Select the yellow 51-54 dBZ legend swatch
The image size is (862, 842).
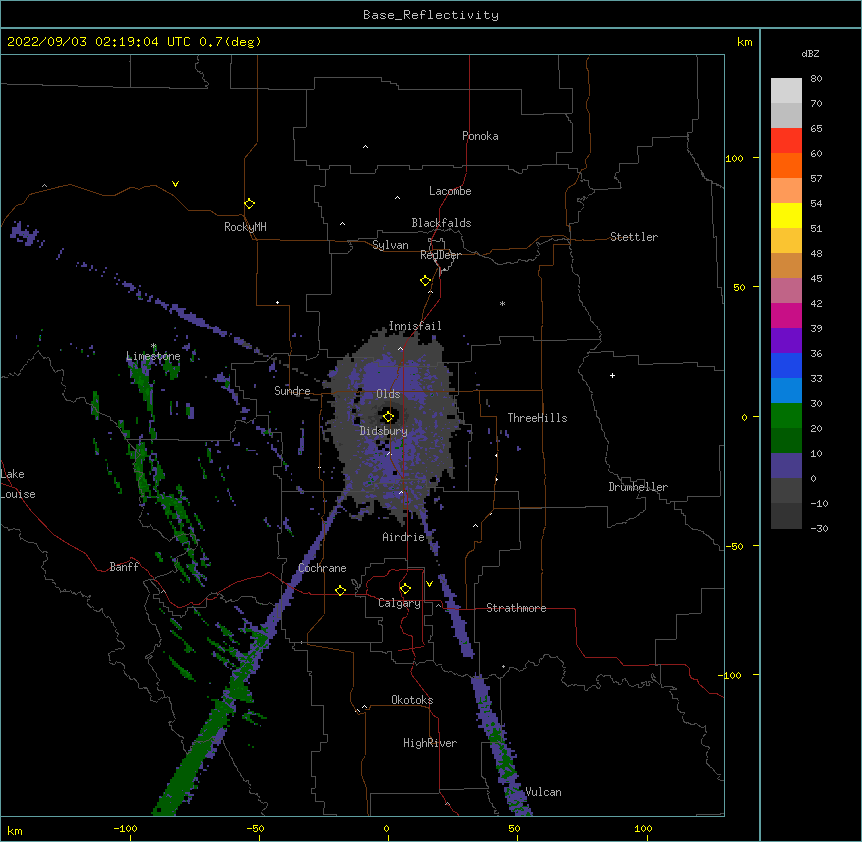pyautogui.click(x=786, y=215)
